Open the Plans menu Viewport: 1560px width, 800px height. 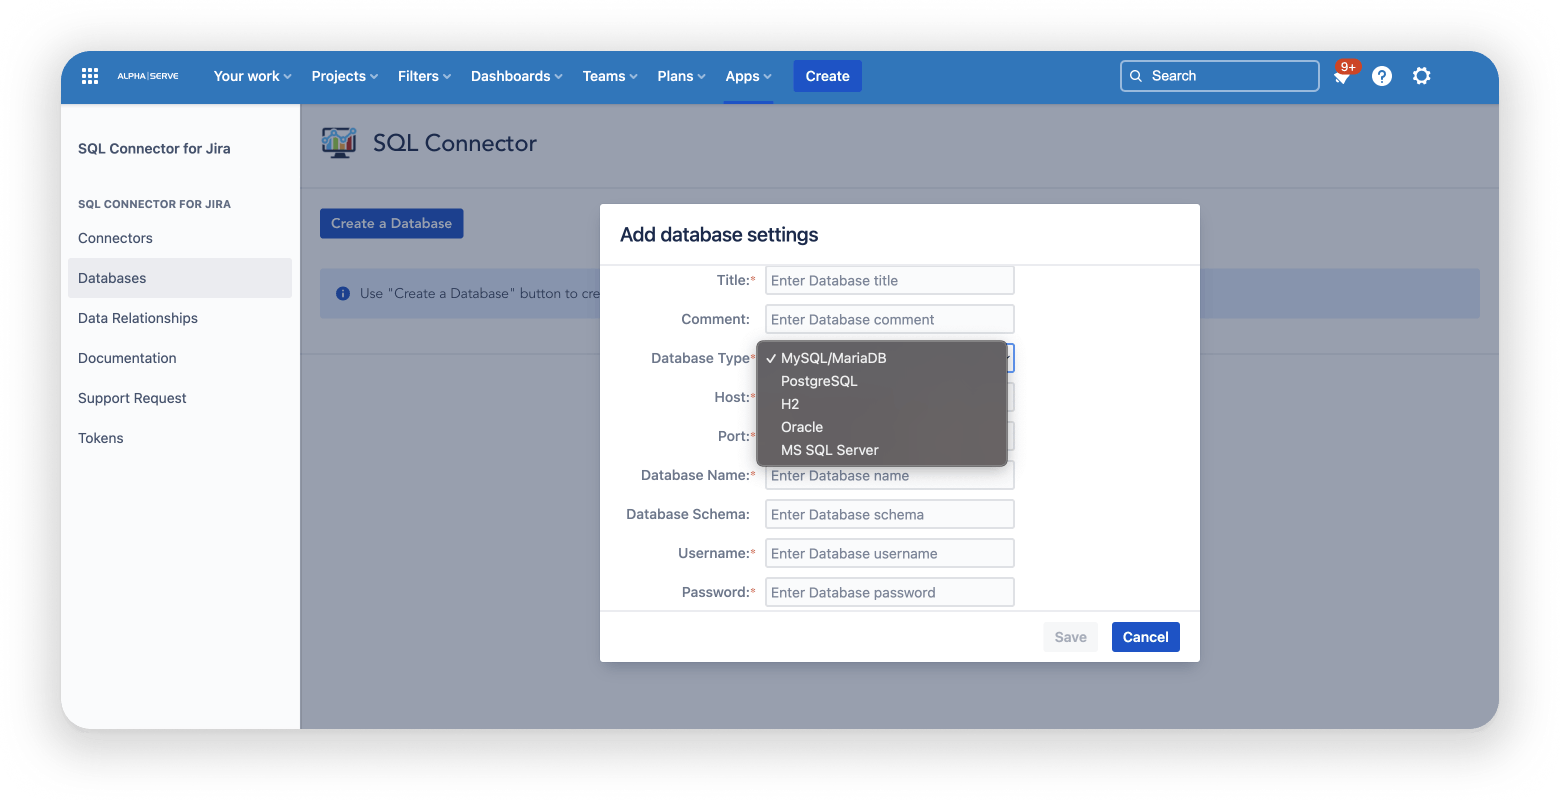pos(680,75)
